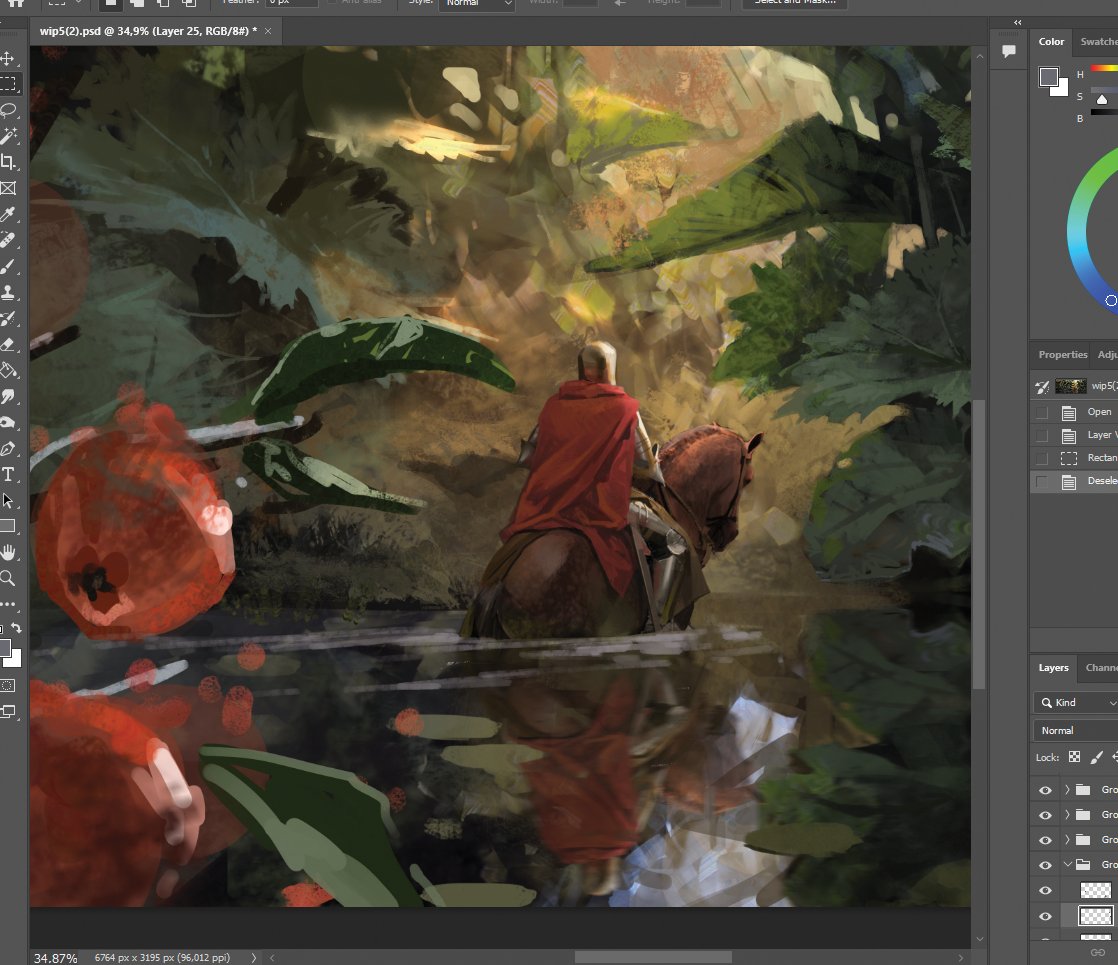Viewport: 1118px width, 965px height.
Task: Open the Normal blend mode dropdown
Action: pyautogui.click(x=1075, y=730)
